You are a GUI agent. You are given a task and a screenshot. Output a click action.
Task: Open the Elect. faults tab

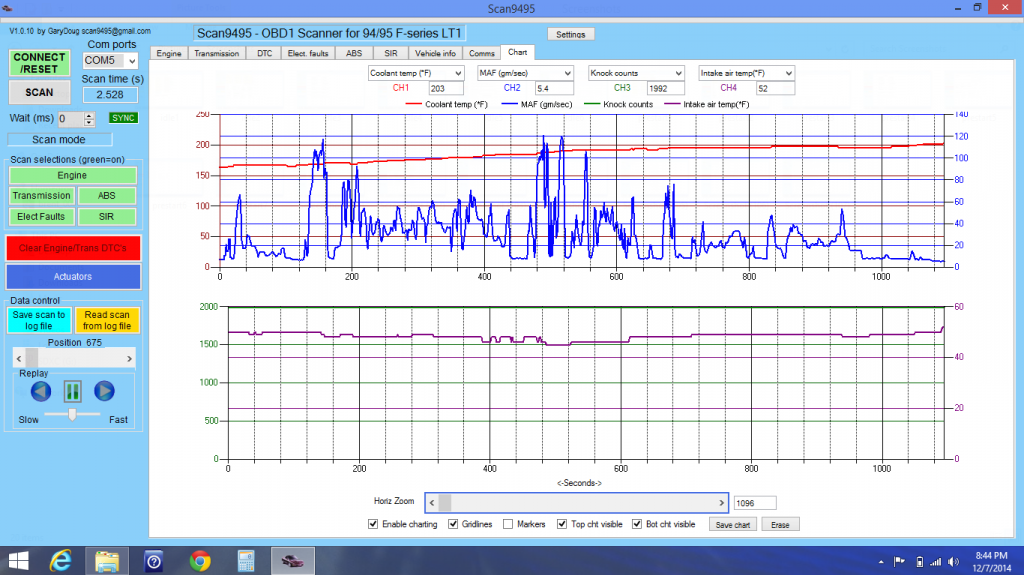point(308,54)
